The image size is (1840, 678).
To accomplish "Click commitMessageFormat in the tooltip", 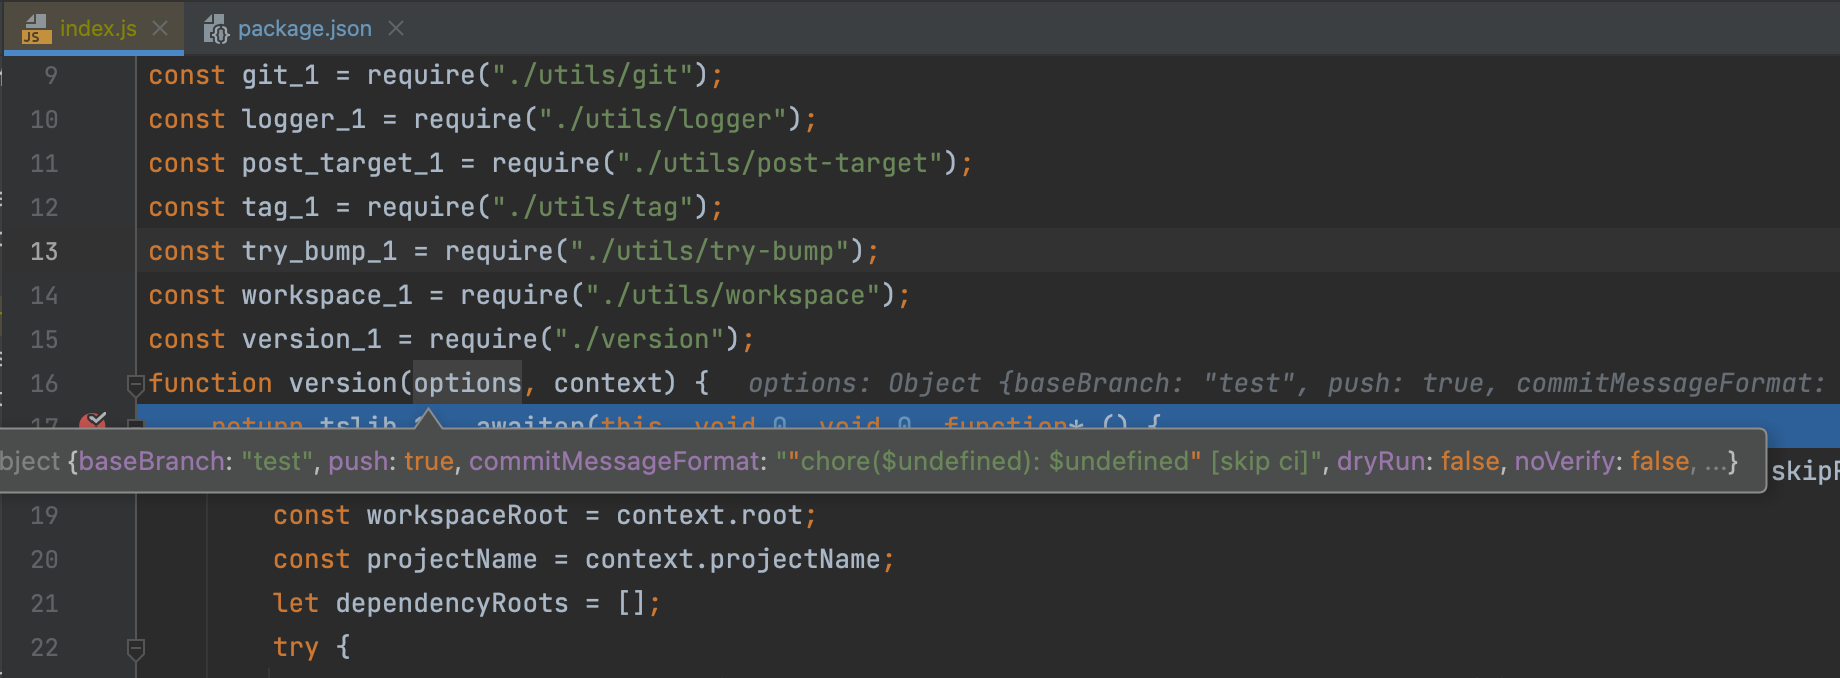I will [x=614, y=461].
